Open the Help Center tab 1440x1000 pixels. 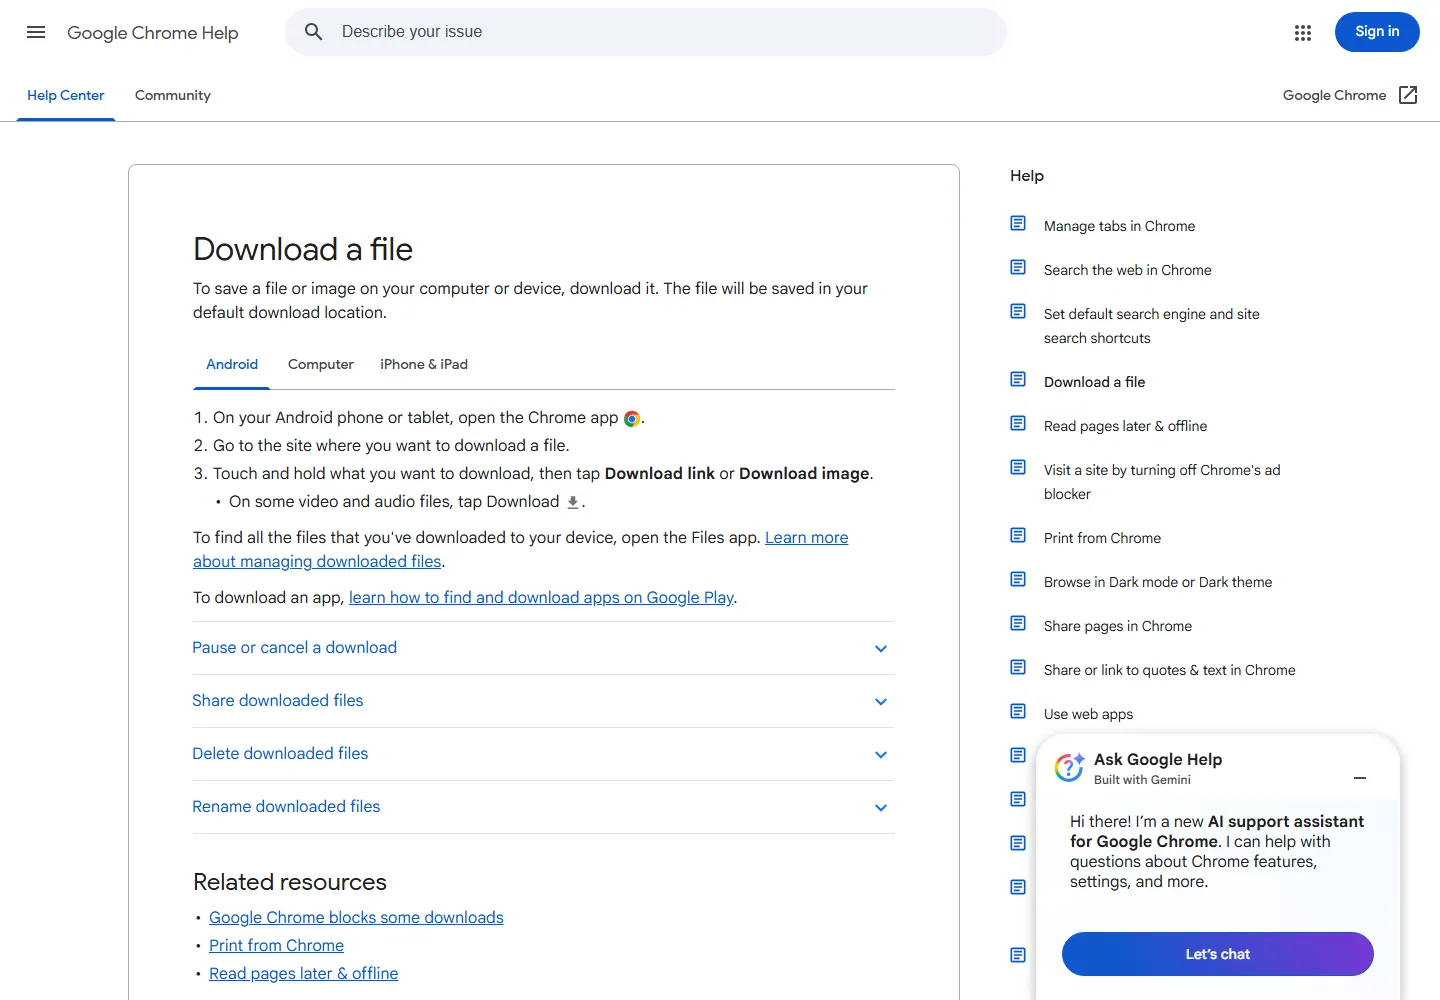point(66,96)
